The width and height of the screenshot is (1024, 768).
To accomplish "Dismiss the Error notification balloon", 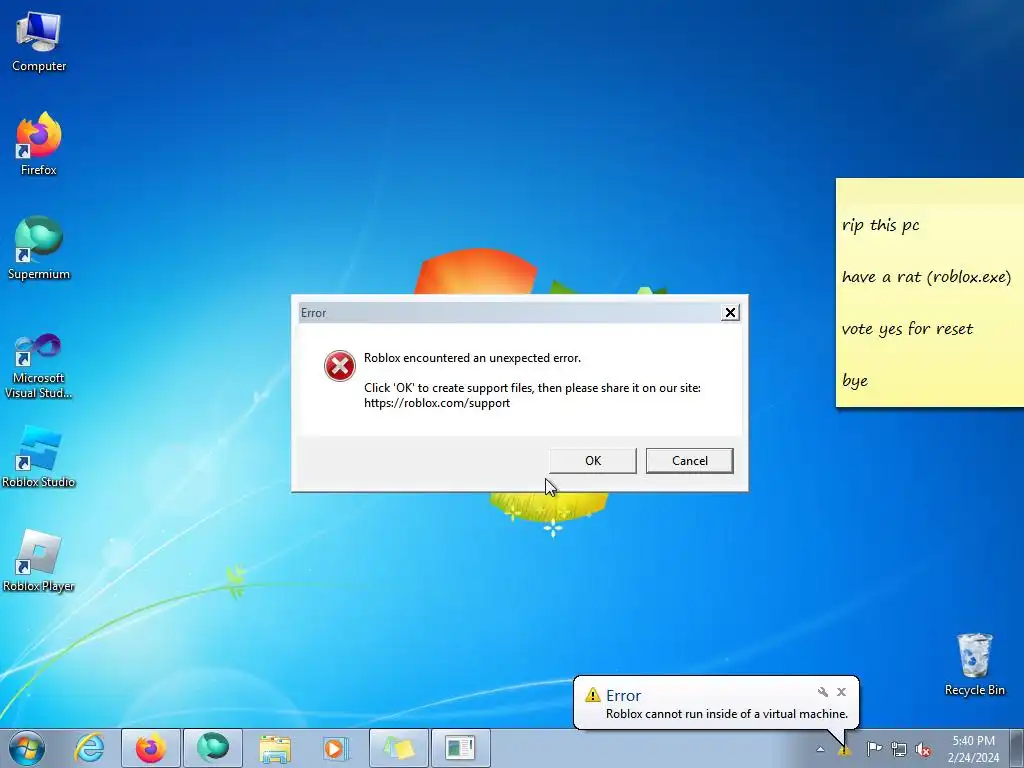I will tap(841, 692).
